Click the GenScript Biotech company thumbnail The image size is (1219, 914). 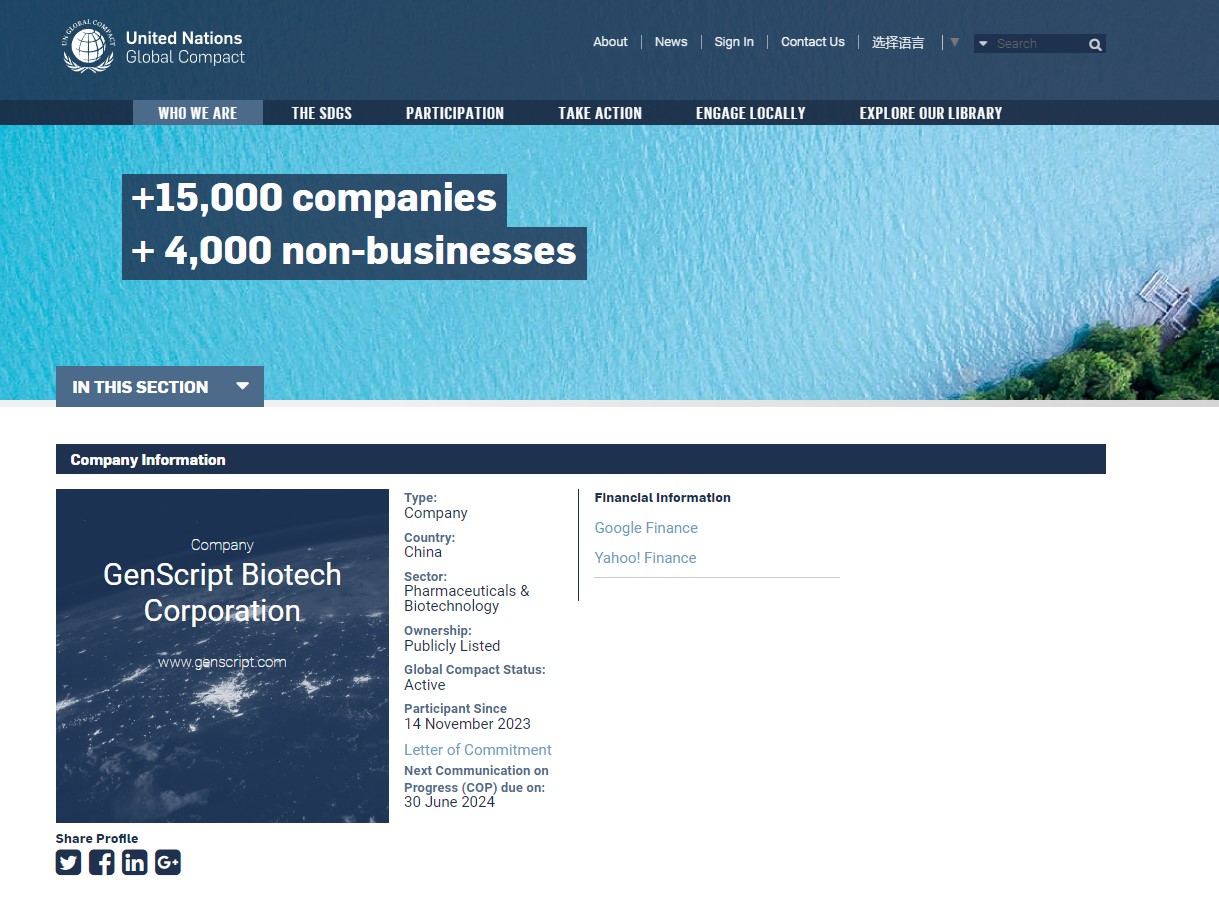coord(222,656)
